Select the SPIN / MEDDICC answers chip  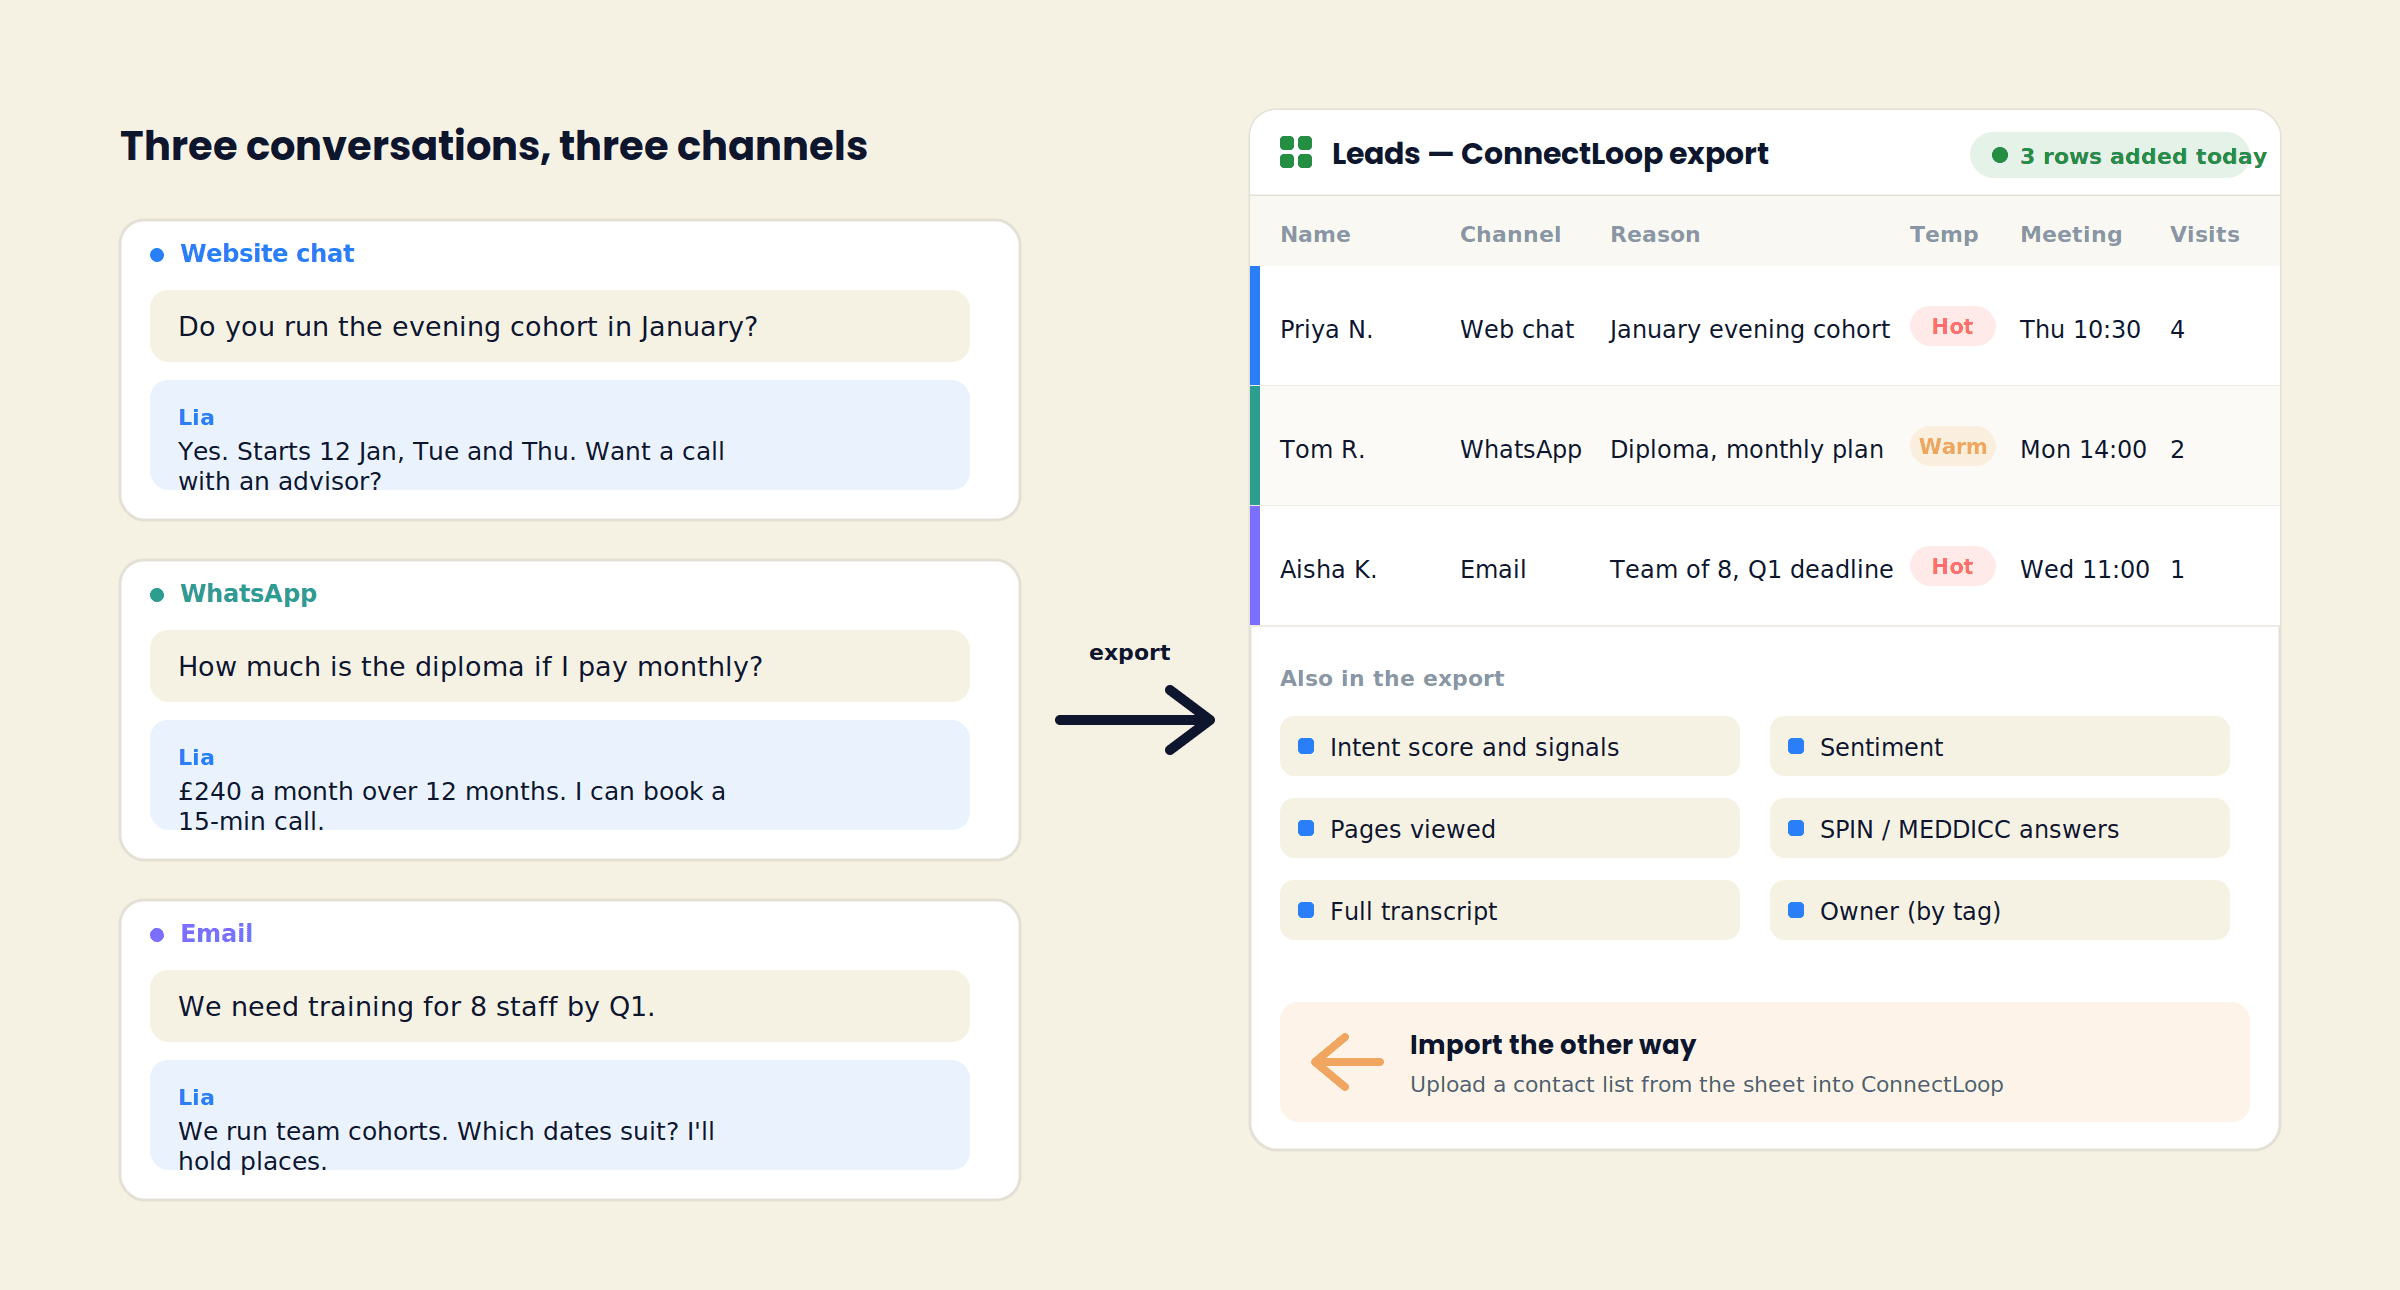(1999, 828)
